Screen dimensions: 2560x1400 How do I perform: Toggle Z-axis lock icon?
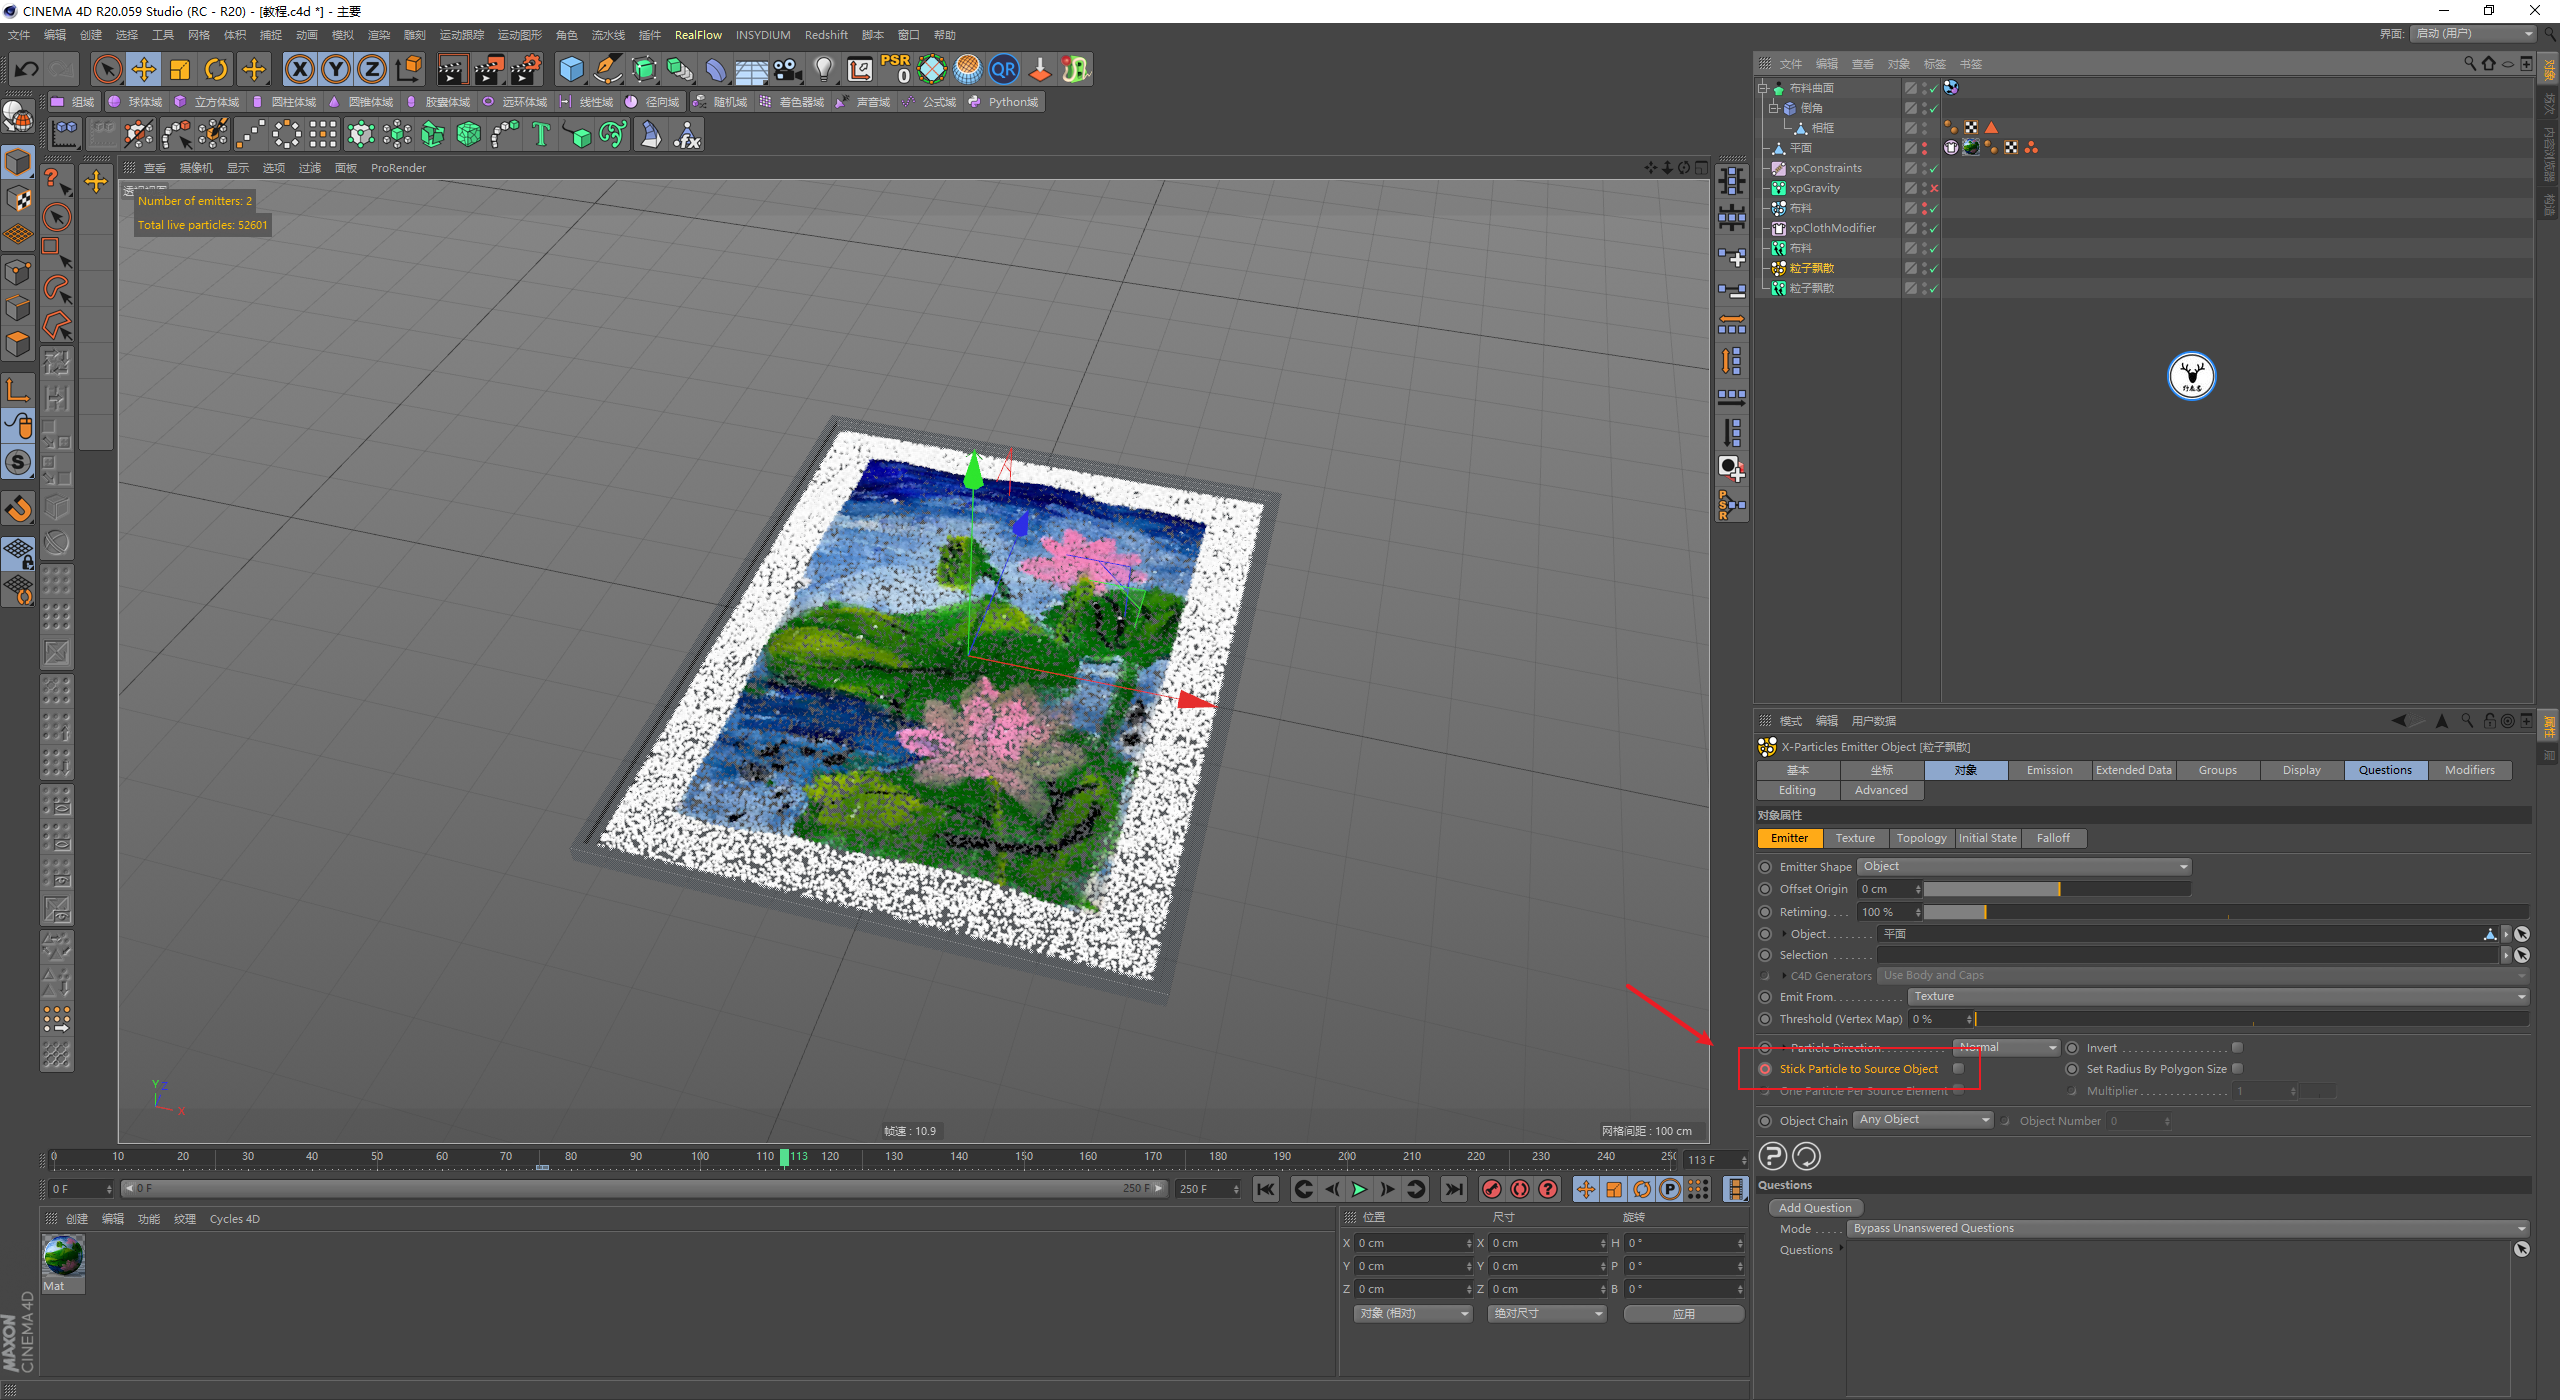(x=372, y=69)
